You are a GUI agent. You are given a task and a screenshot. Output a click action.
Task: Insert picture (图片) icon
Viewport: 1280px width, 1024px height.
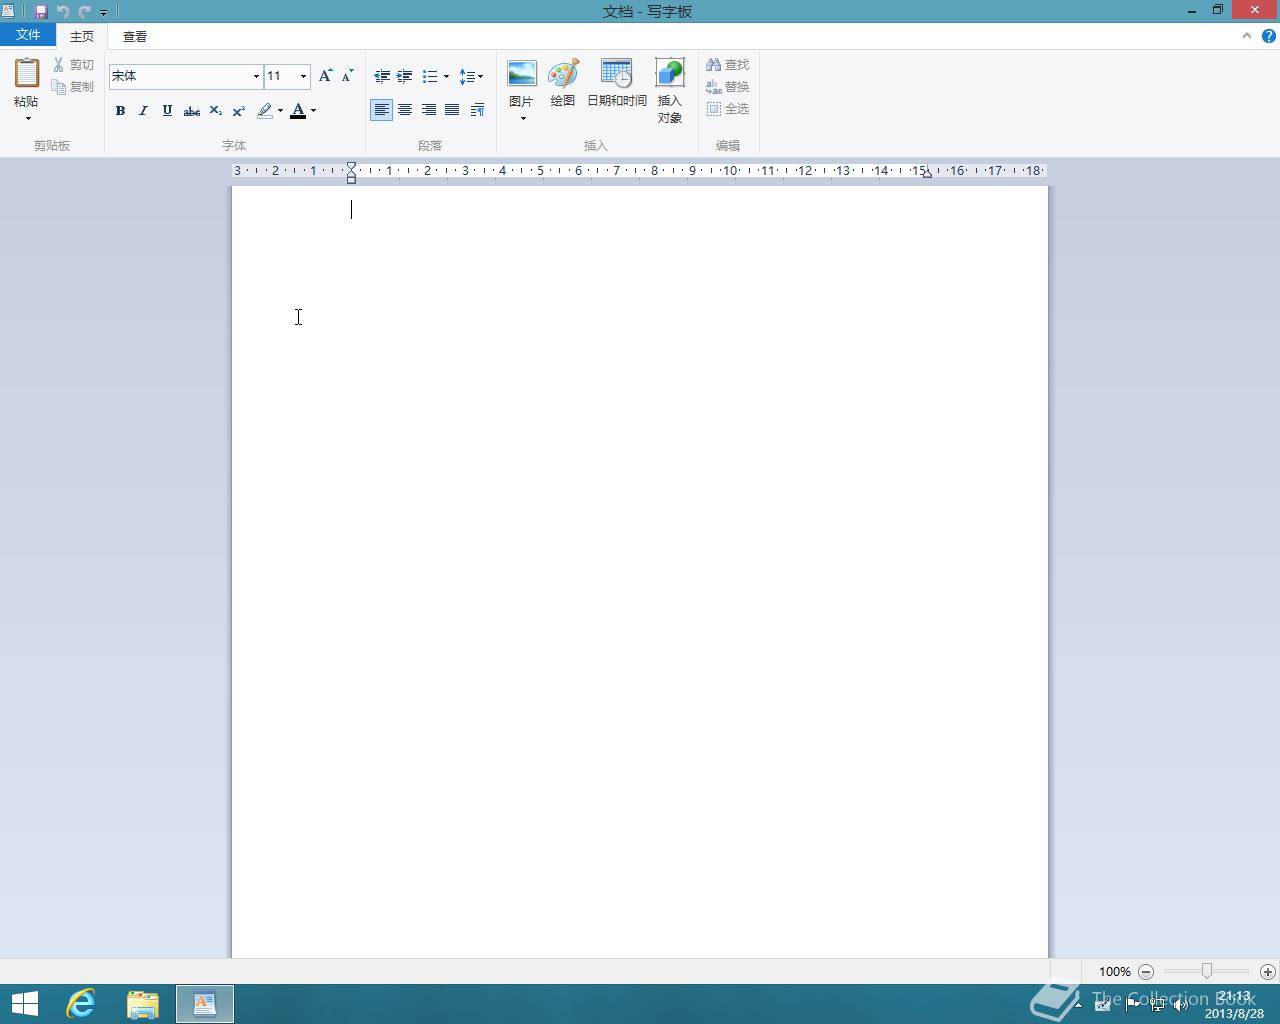tap(521, 75)
